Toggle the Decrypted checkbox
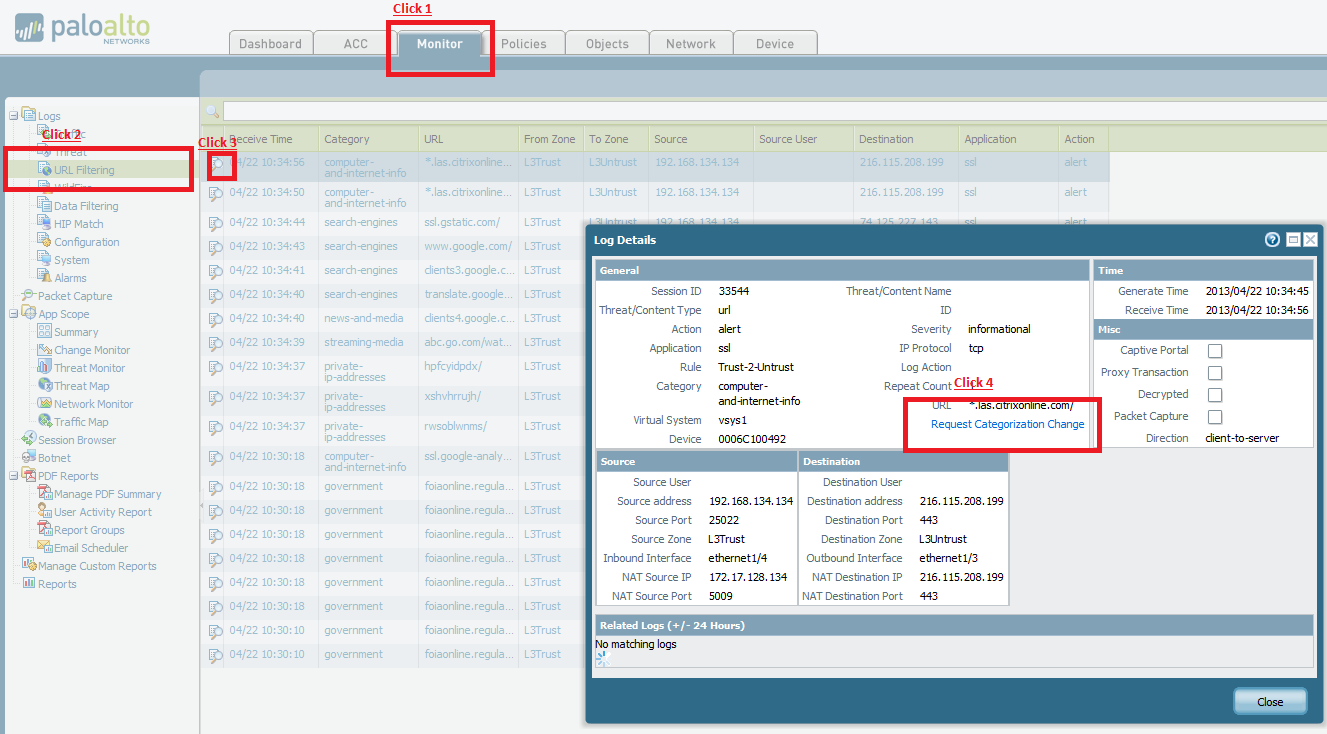Screen dimensions: 1327x734 [x=1215, y=395]
